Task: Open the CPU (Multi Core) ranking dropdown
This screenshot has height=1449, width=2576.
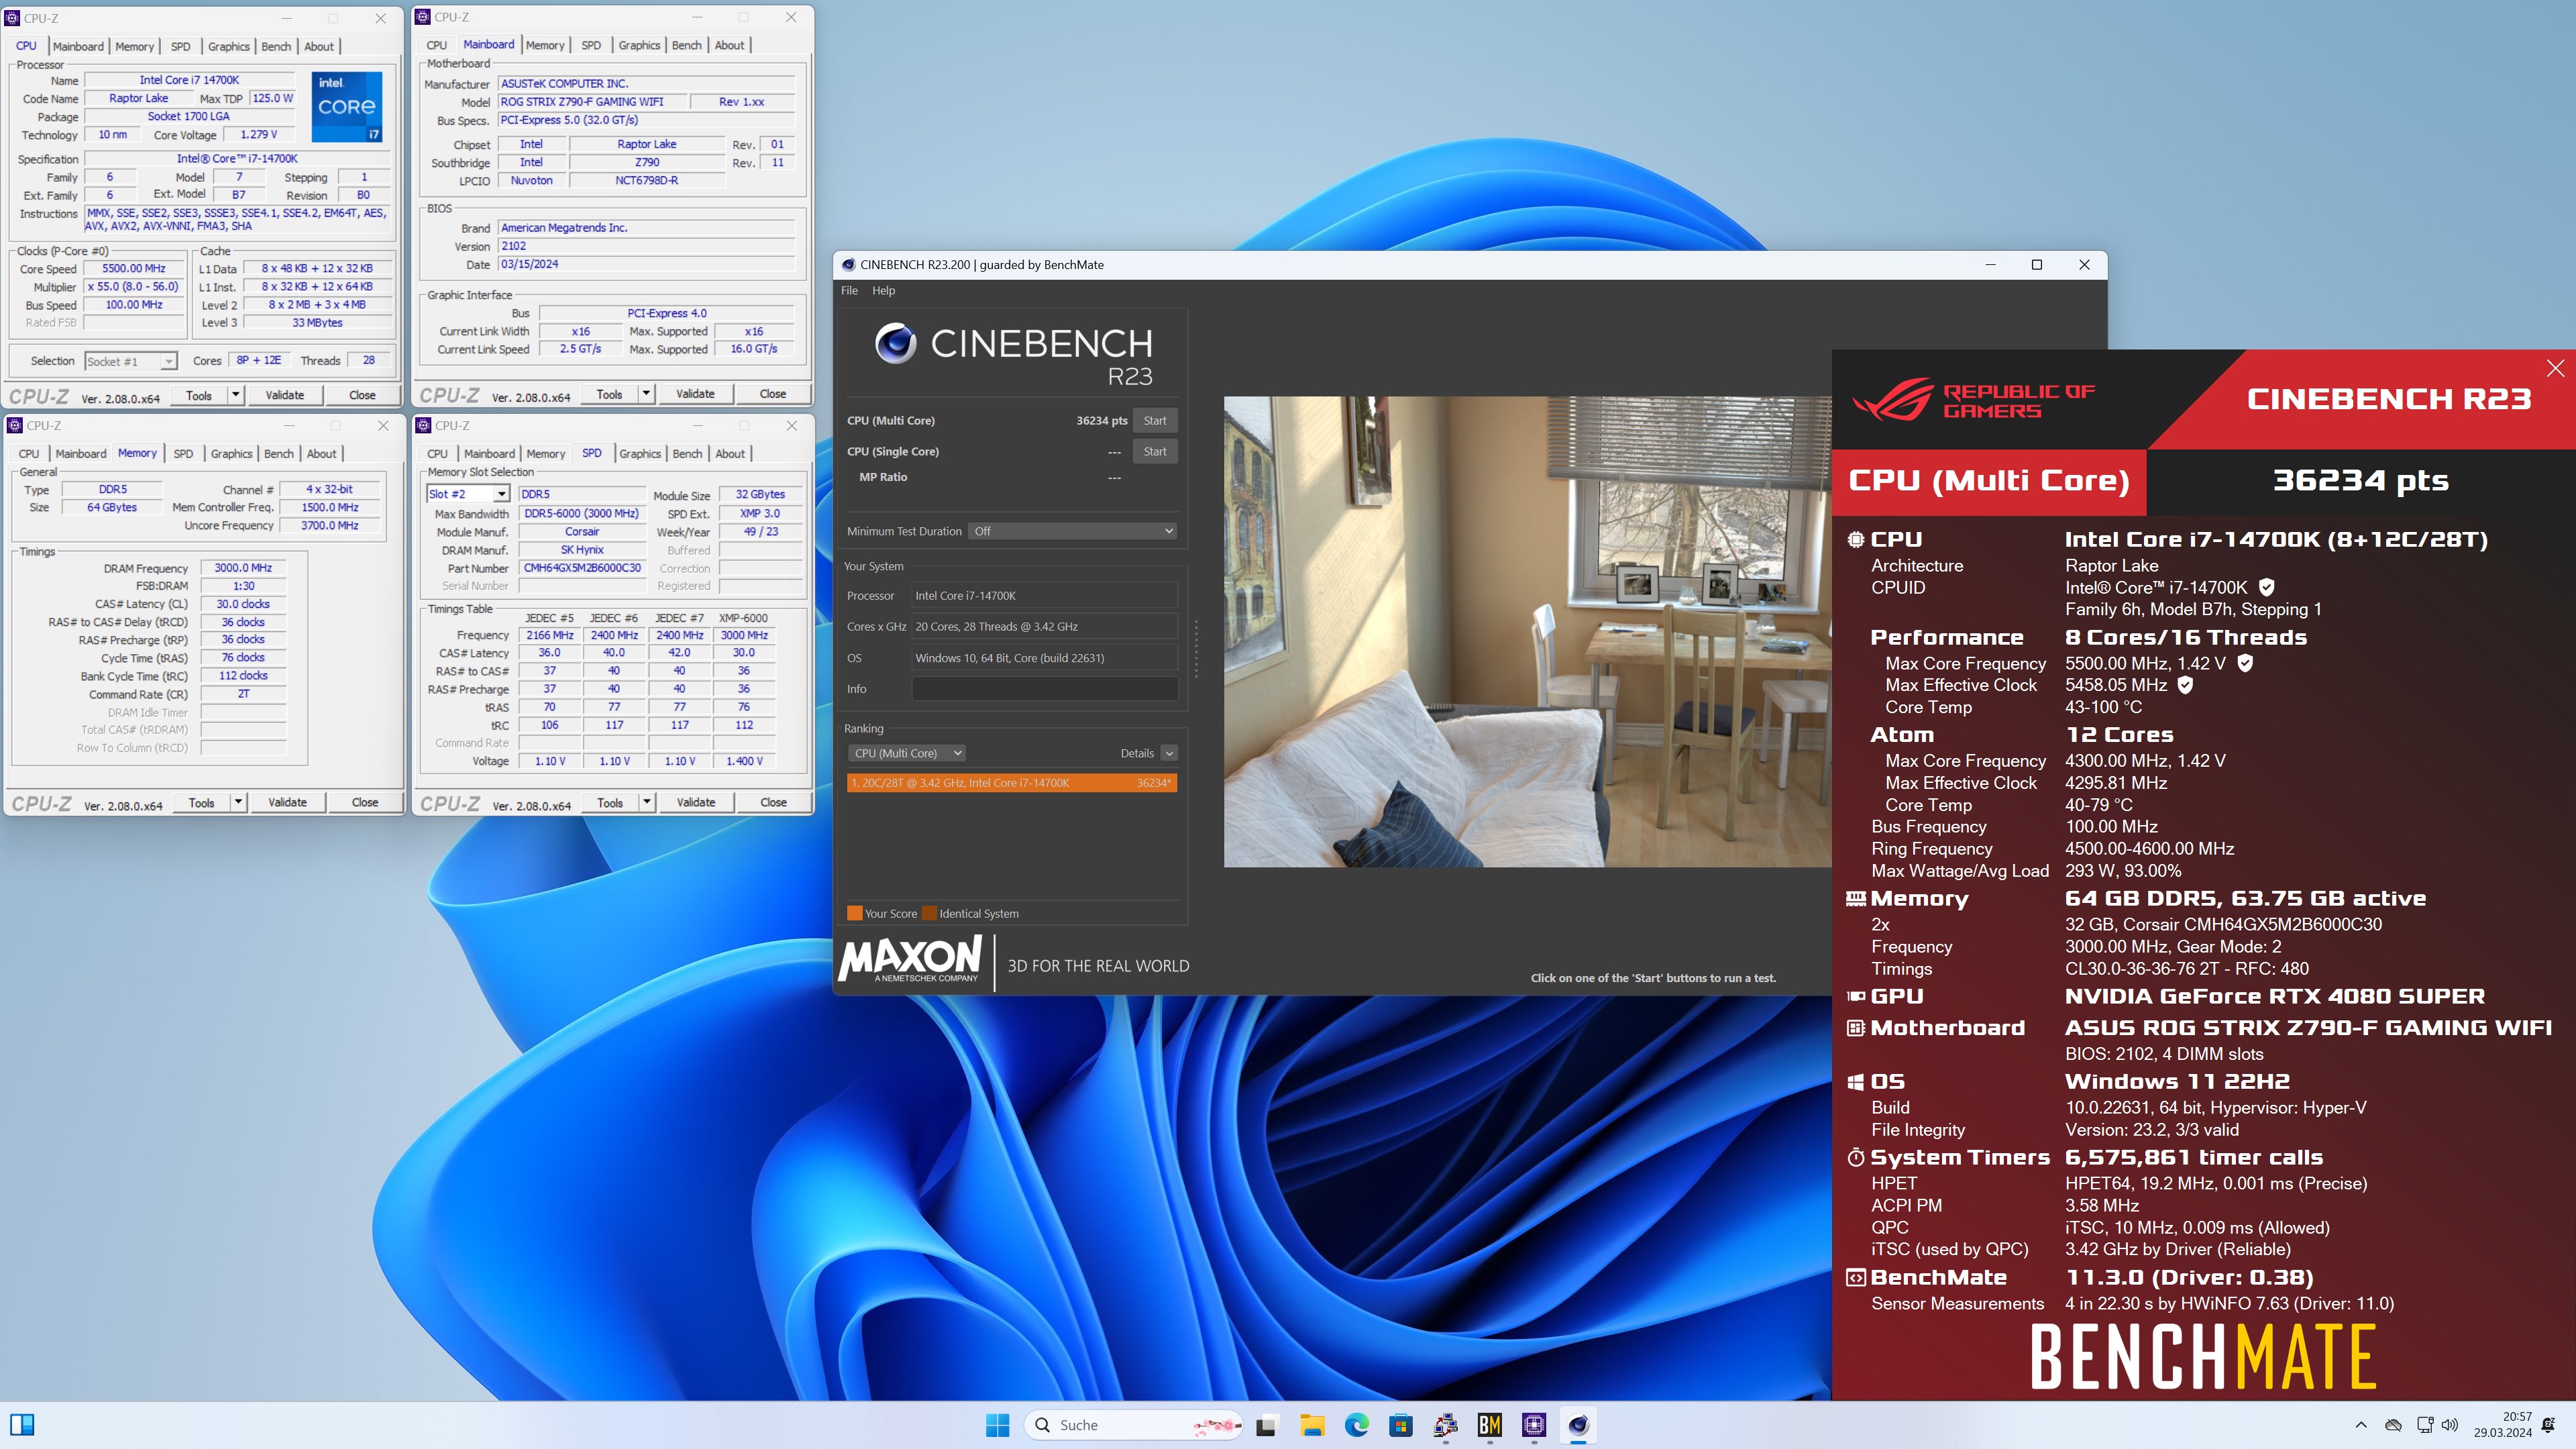Action: 906,753
